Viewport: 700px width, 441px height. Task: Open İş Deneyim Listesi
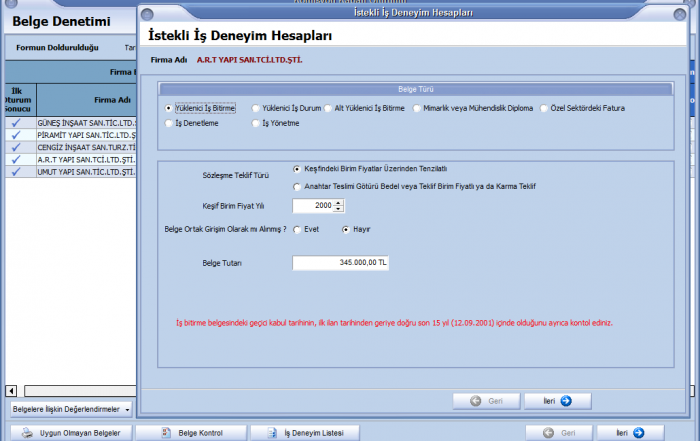click(x=304, y=433)
